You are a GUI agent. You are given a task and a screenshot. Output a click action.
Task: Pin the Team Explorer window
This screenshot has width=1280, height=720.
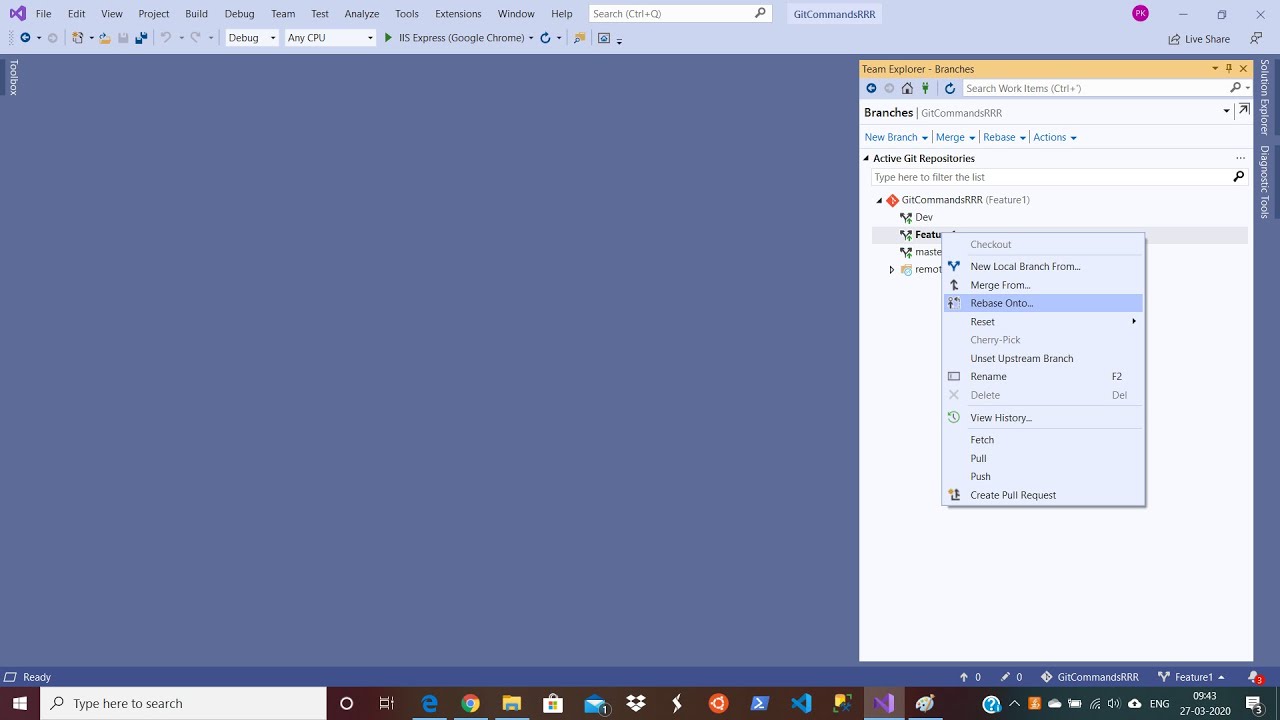coord(1229,69)
